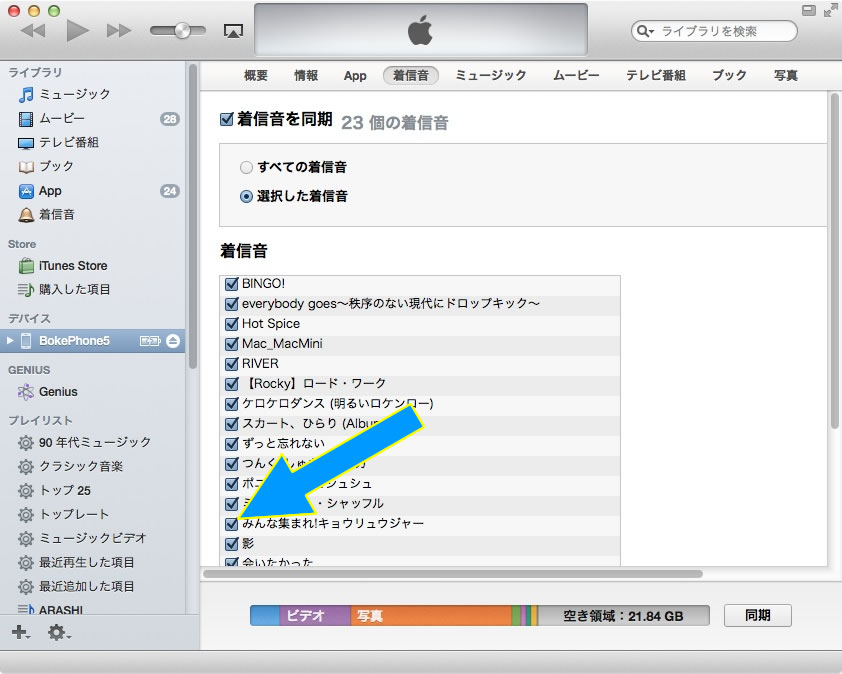Toggle the 着信音を同期 checkbox
The width and height of the screenshot is (842, 674).
[227, 119]
